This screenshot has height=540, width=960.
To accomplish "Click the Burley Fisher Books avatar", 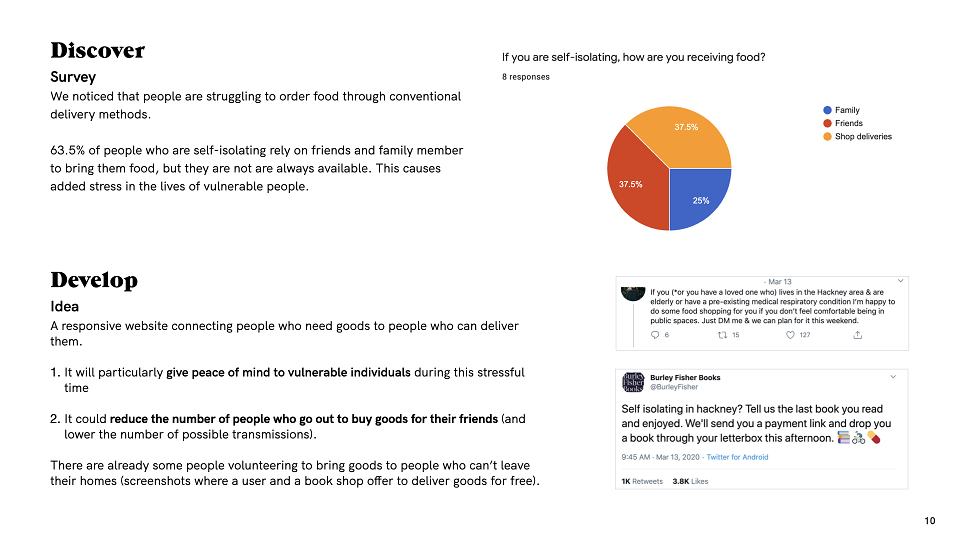I will click(633, 381).
